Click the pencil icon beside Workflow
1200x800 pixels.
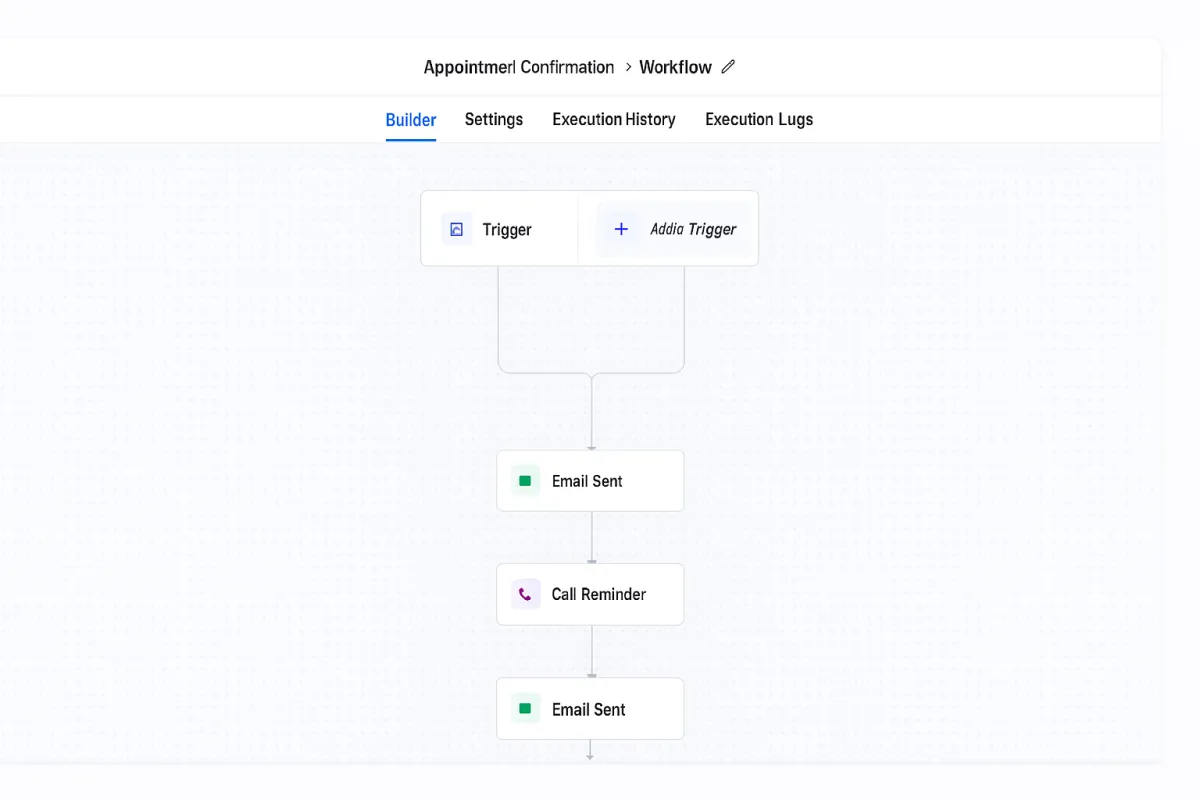point(728,67)
